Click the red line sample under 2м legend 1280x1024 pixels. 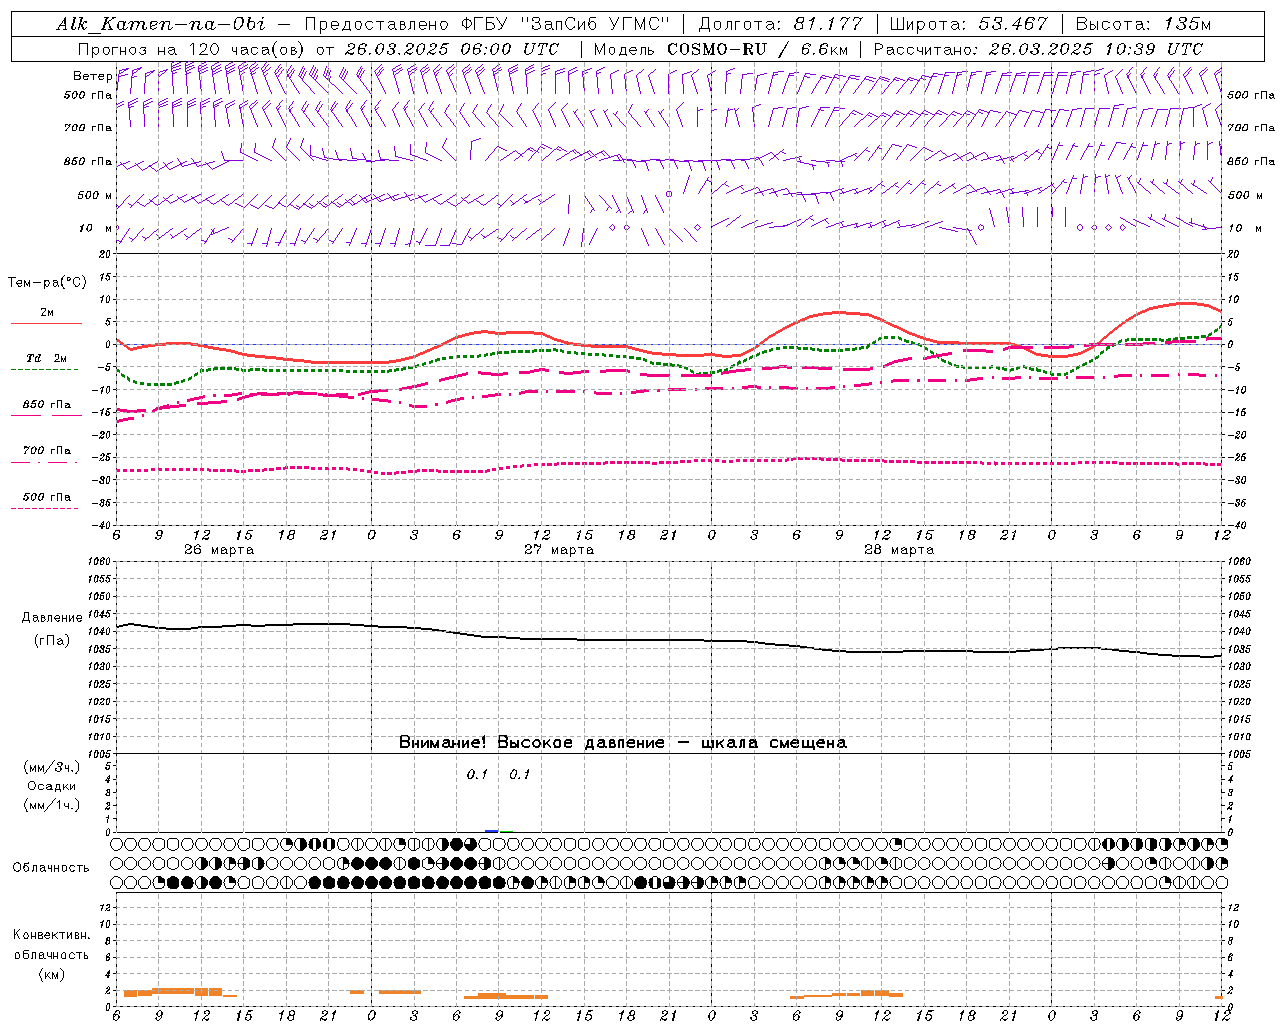(x=46, y=324)
